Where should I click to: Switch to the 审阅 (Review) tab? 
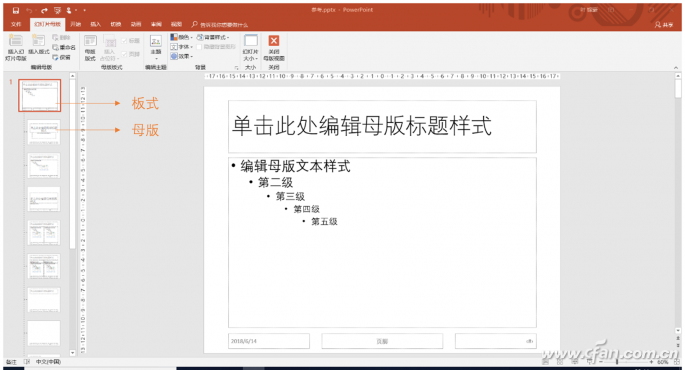(x=156, y=24)
